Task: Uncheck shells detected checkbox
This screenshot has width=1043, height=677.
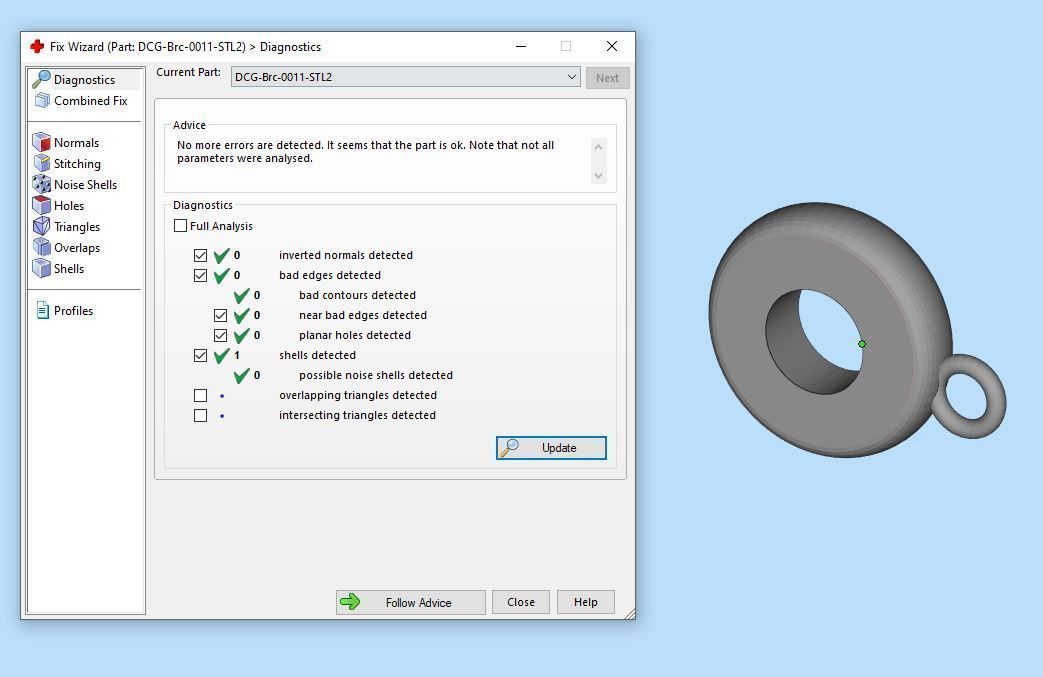Action: click(200, 355)
